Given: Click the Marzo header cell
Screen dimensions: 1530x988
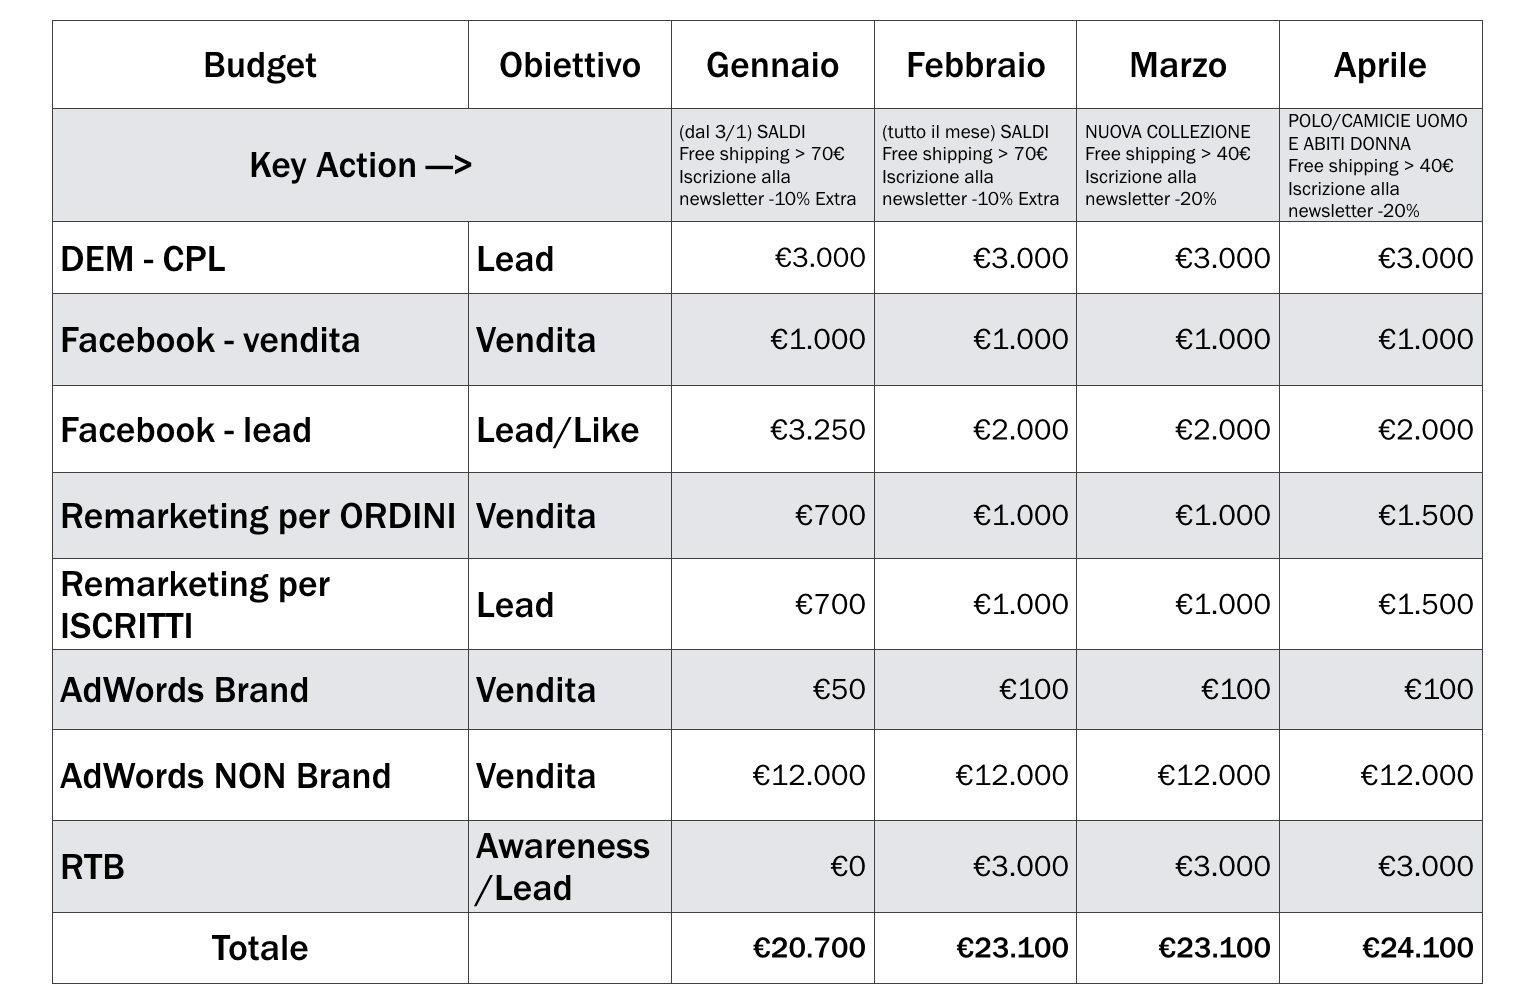Looking at the screenshot, I should click(x=1177, y=66).
